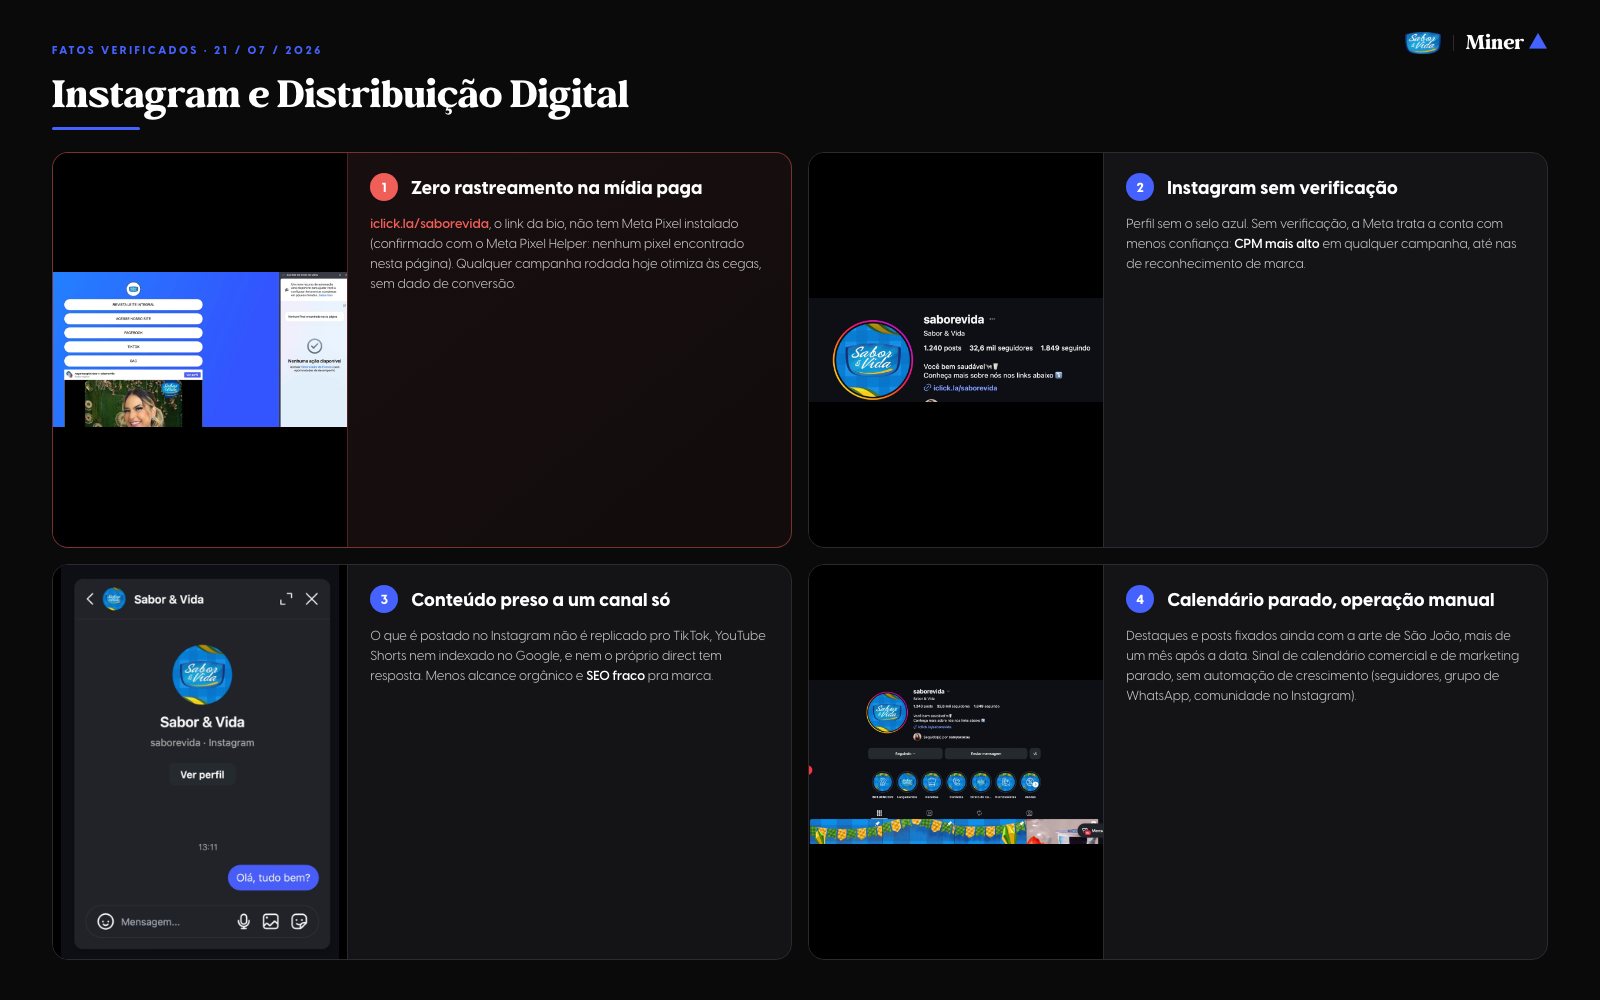This screenshot has width=1600, height=1000.
Task: Click '32,6 mil seguidores' count
Action: 1001,348
